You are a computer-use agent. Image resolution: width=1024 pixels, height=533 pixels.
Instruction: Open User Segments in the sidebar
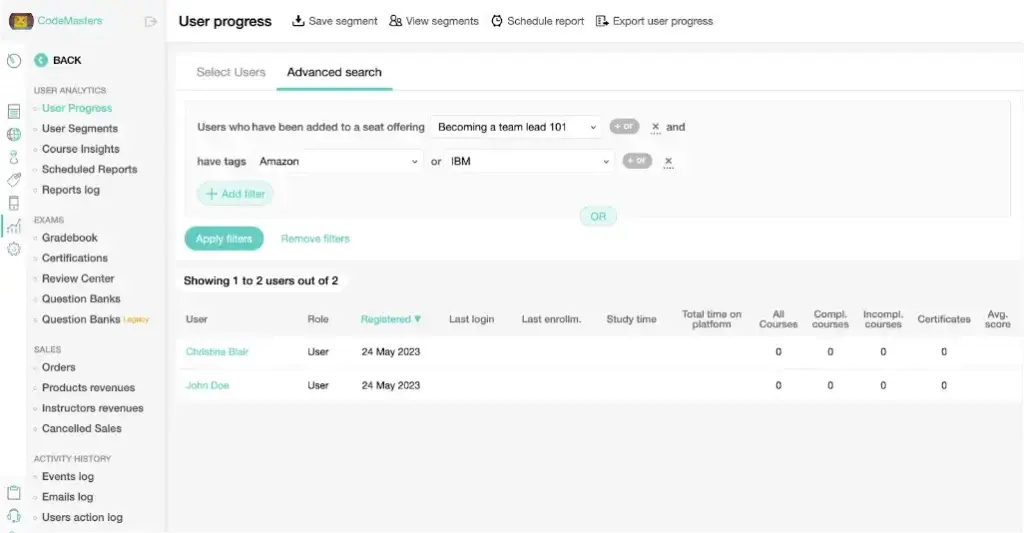[80, 129]
